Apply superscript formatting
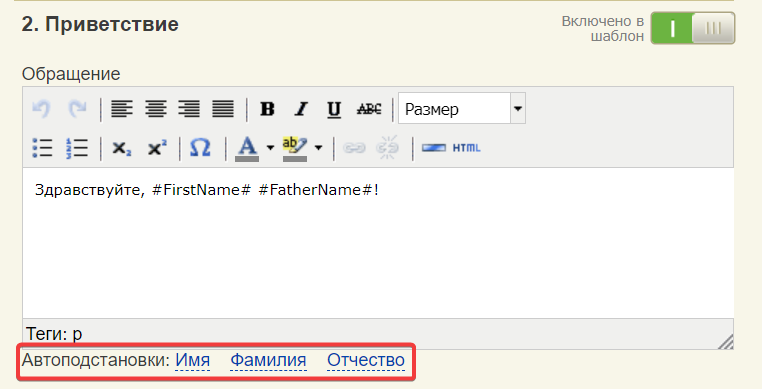762x389 pixels. click(x=156, y=148)
